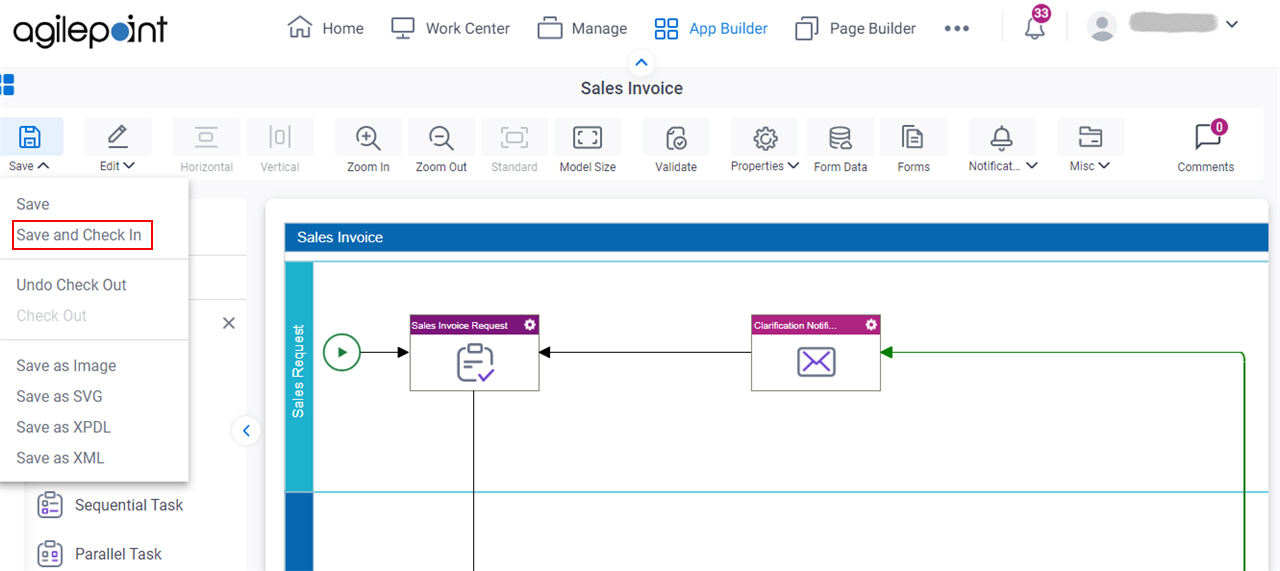1280x571 pixels.
Task: Click the Save floppy disk icon
Action: pyautogui.click(x=30, y=137)
